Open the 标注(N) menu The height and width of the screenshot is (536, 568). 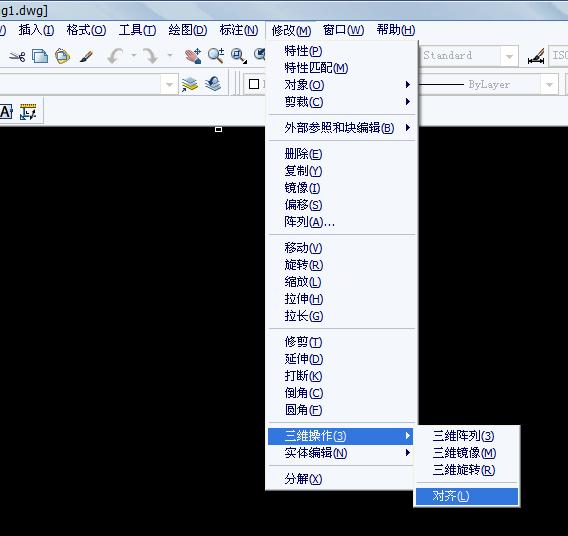[x=239, y=30]
